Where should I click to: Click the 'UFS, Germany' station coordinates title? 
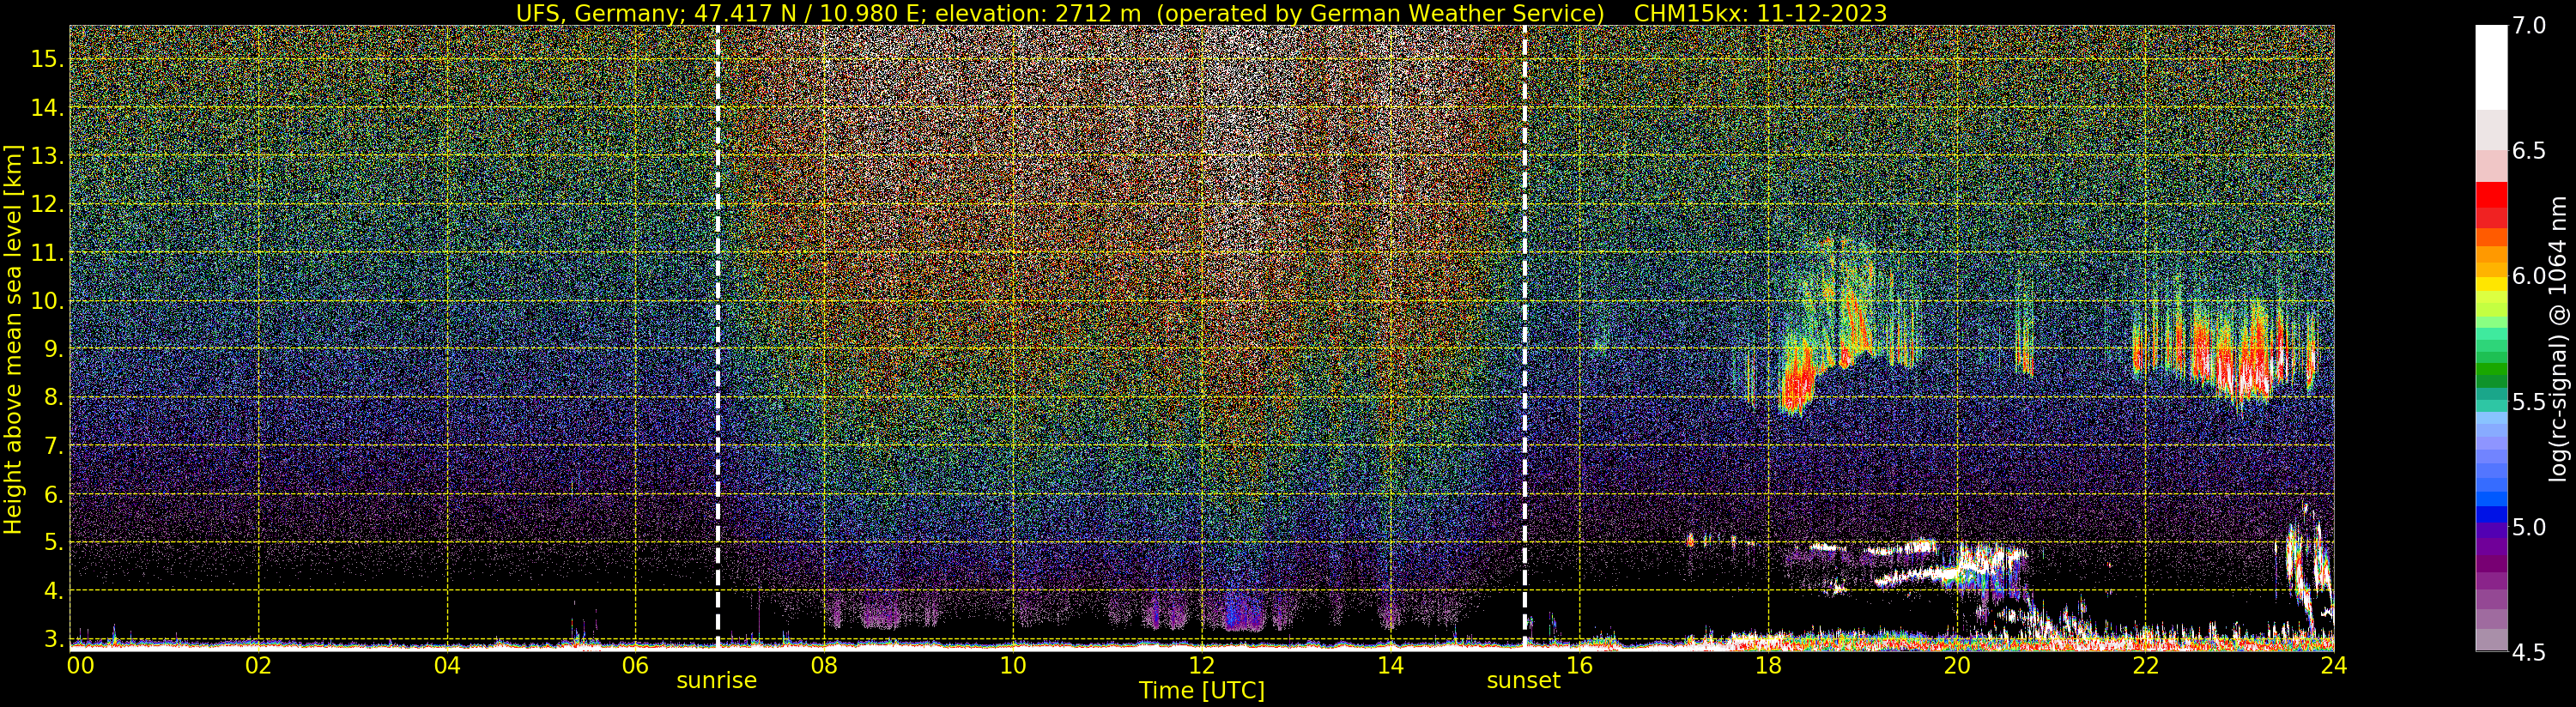(1061, 13)
